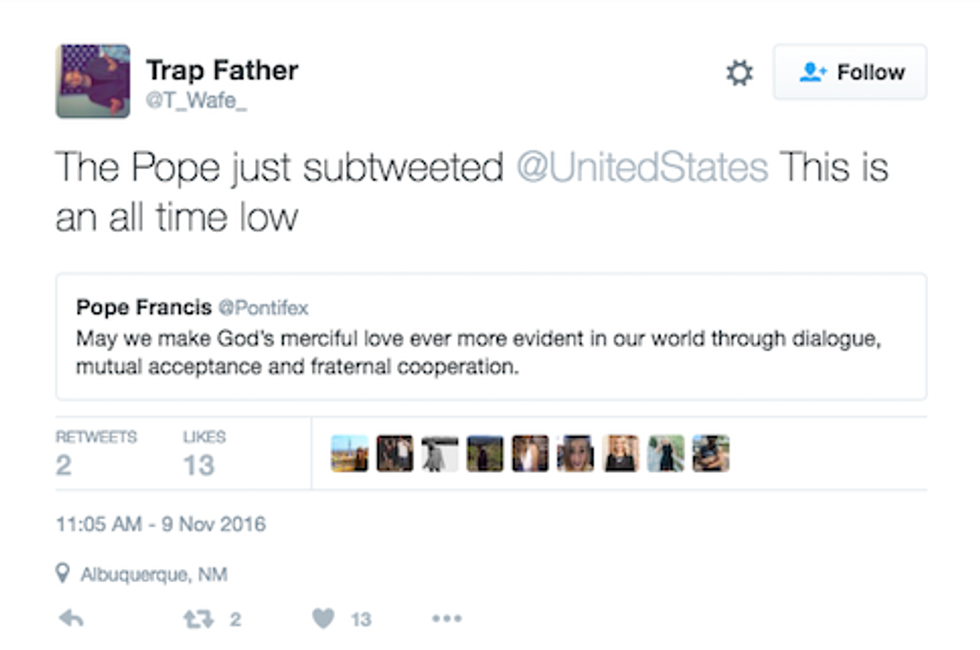Image resolution: width=980 pixels, height=650 pixels.
Task: View the list of 2 retweets
Action: [x=96, y=453]
